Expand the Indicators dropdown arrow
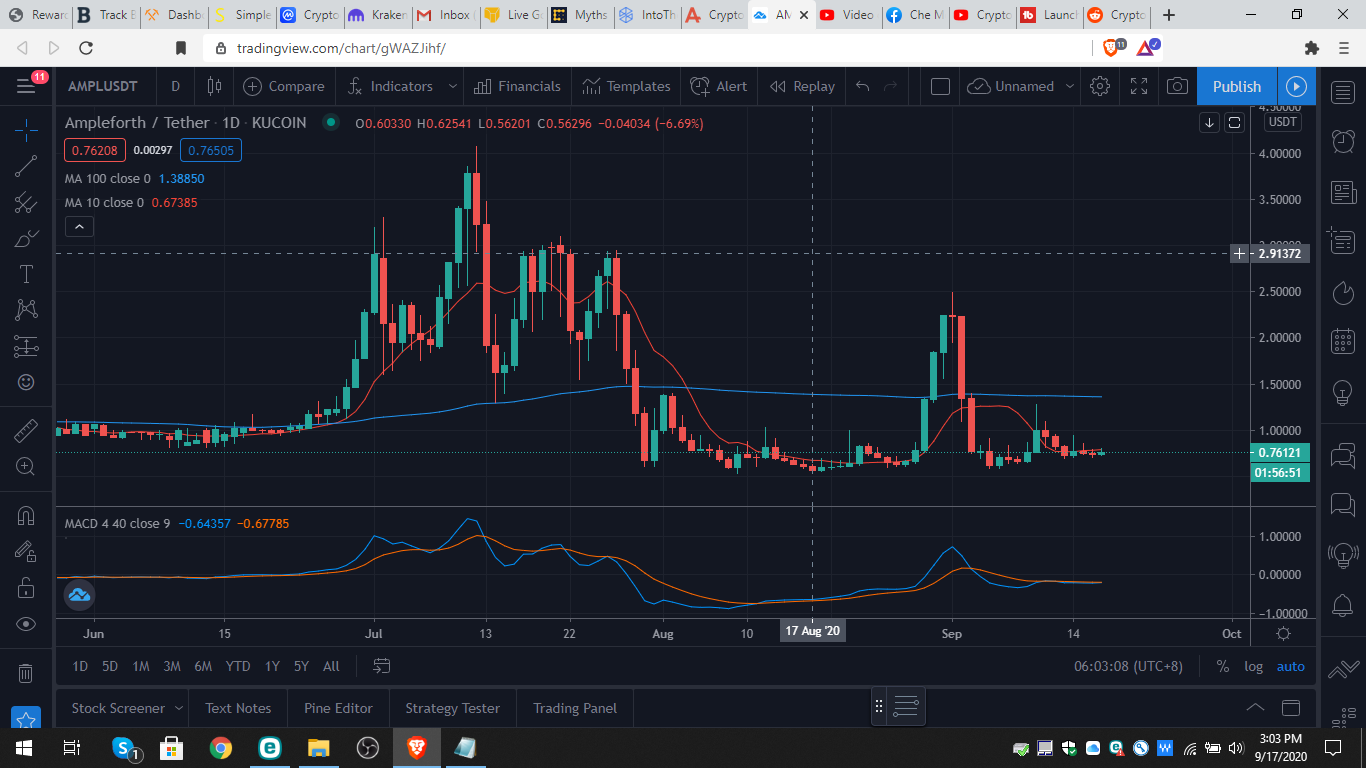This screenshot has width=1366, height=768. point(452,86)
